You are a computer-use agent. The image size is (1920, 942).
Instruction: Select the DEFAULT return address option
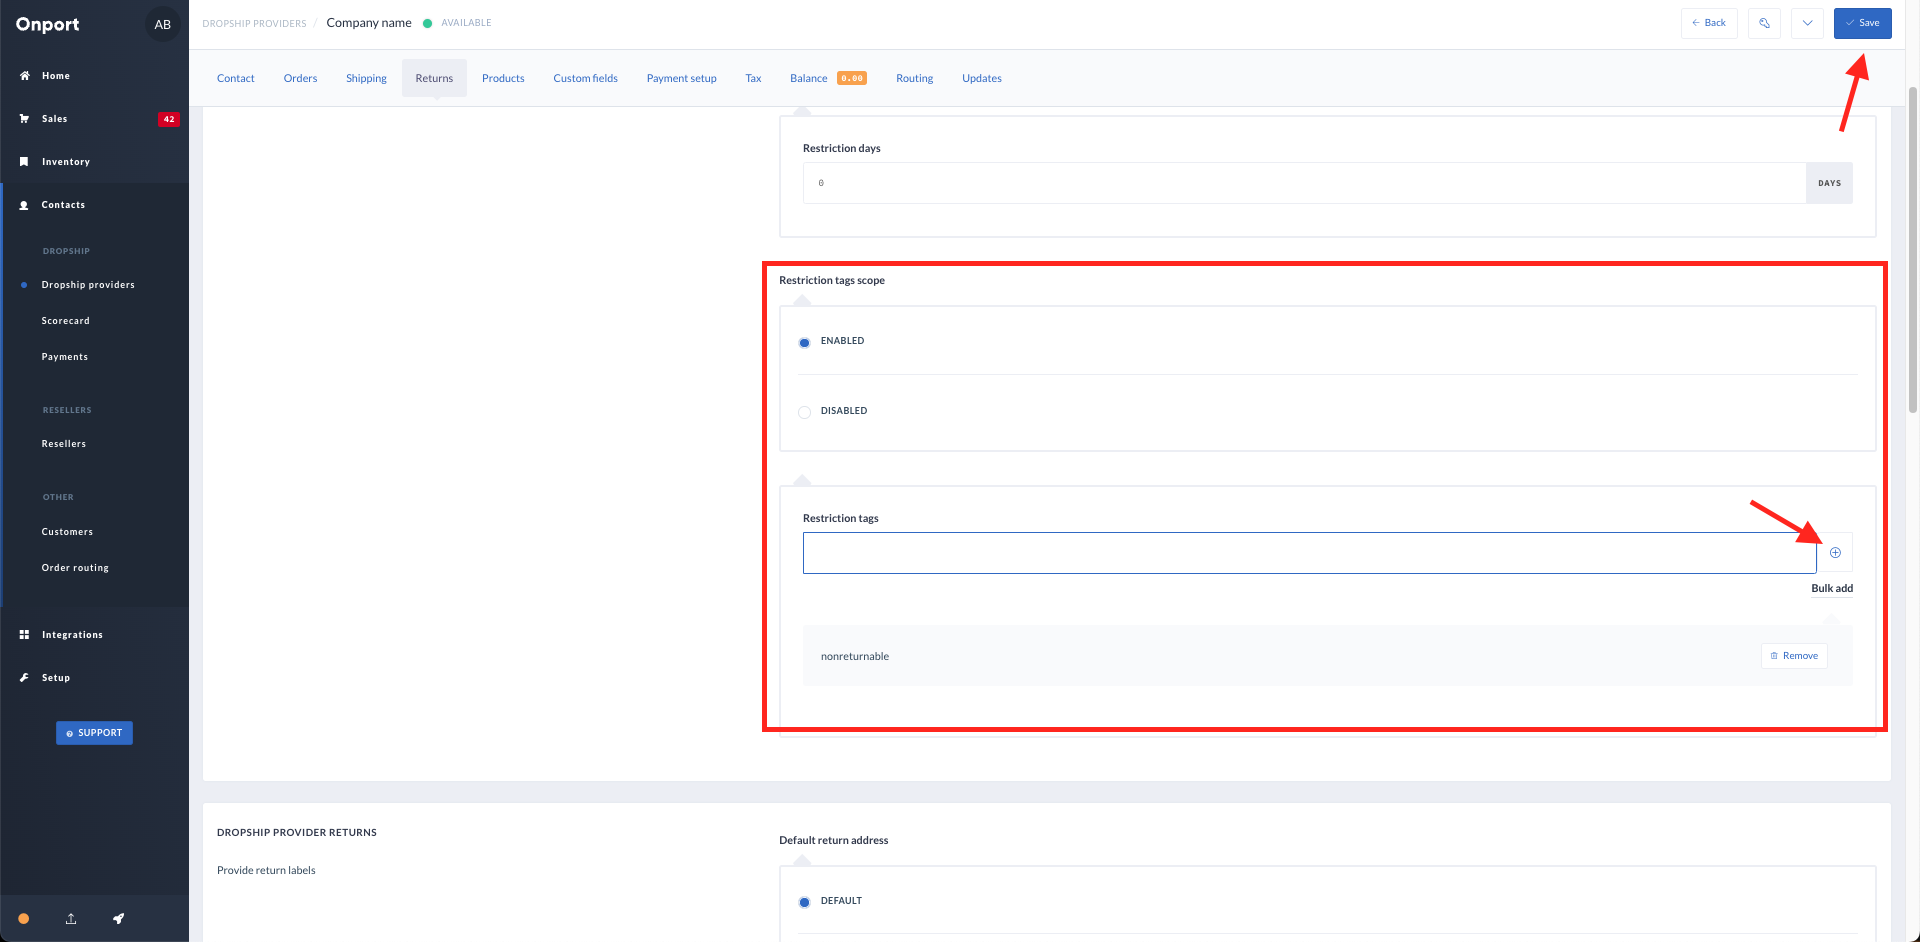pyautogui.click(x=804, y=902)
